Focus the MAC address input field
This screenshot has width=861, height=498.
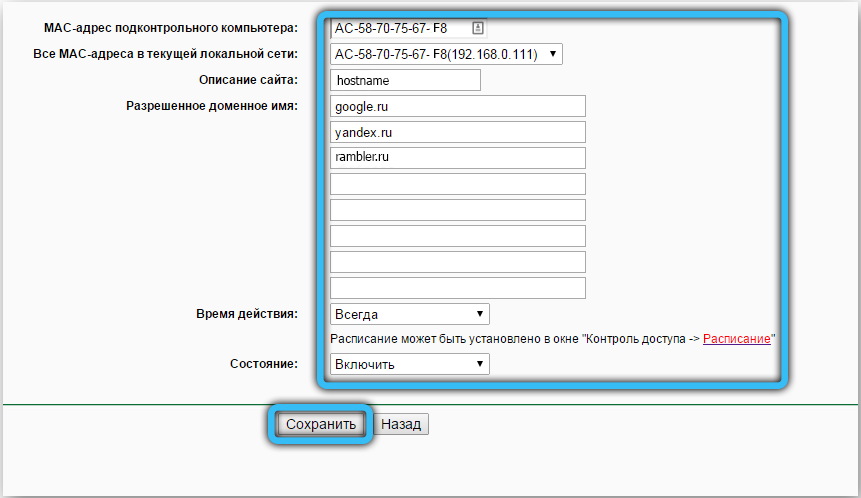[408, 28]
